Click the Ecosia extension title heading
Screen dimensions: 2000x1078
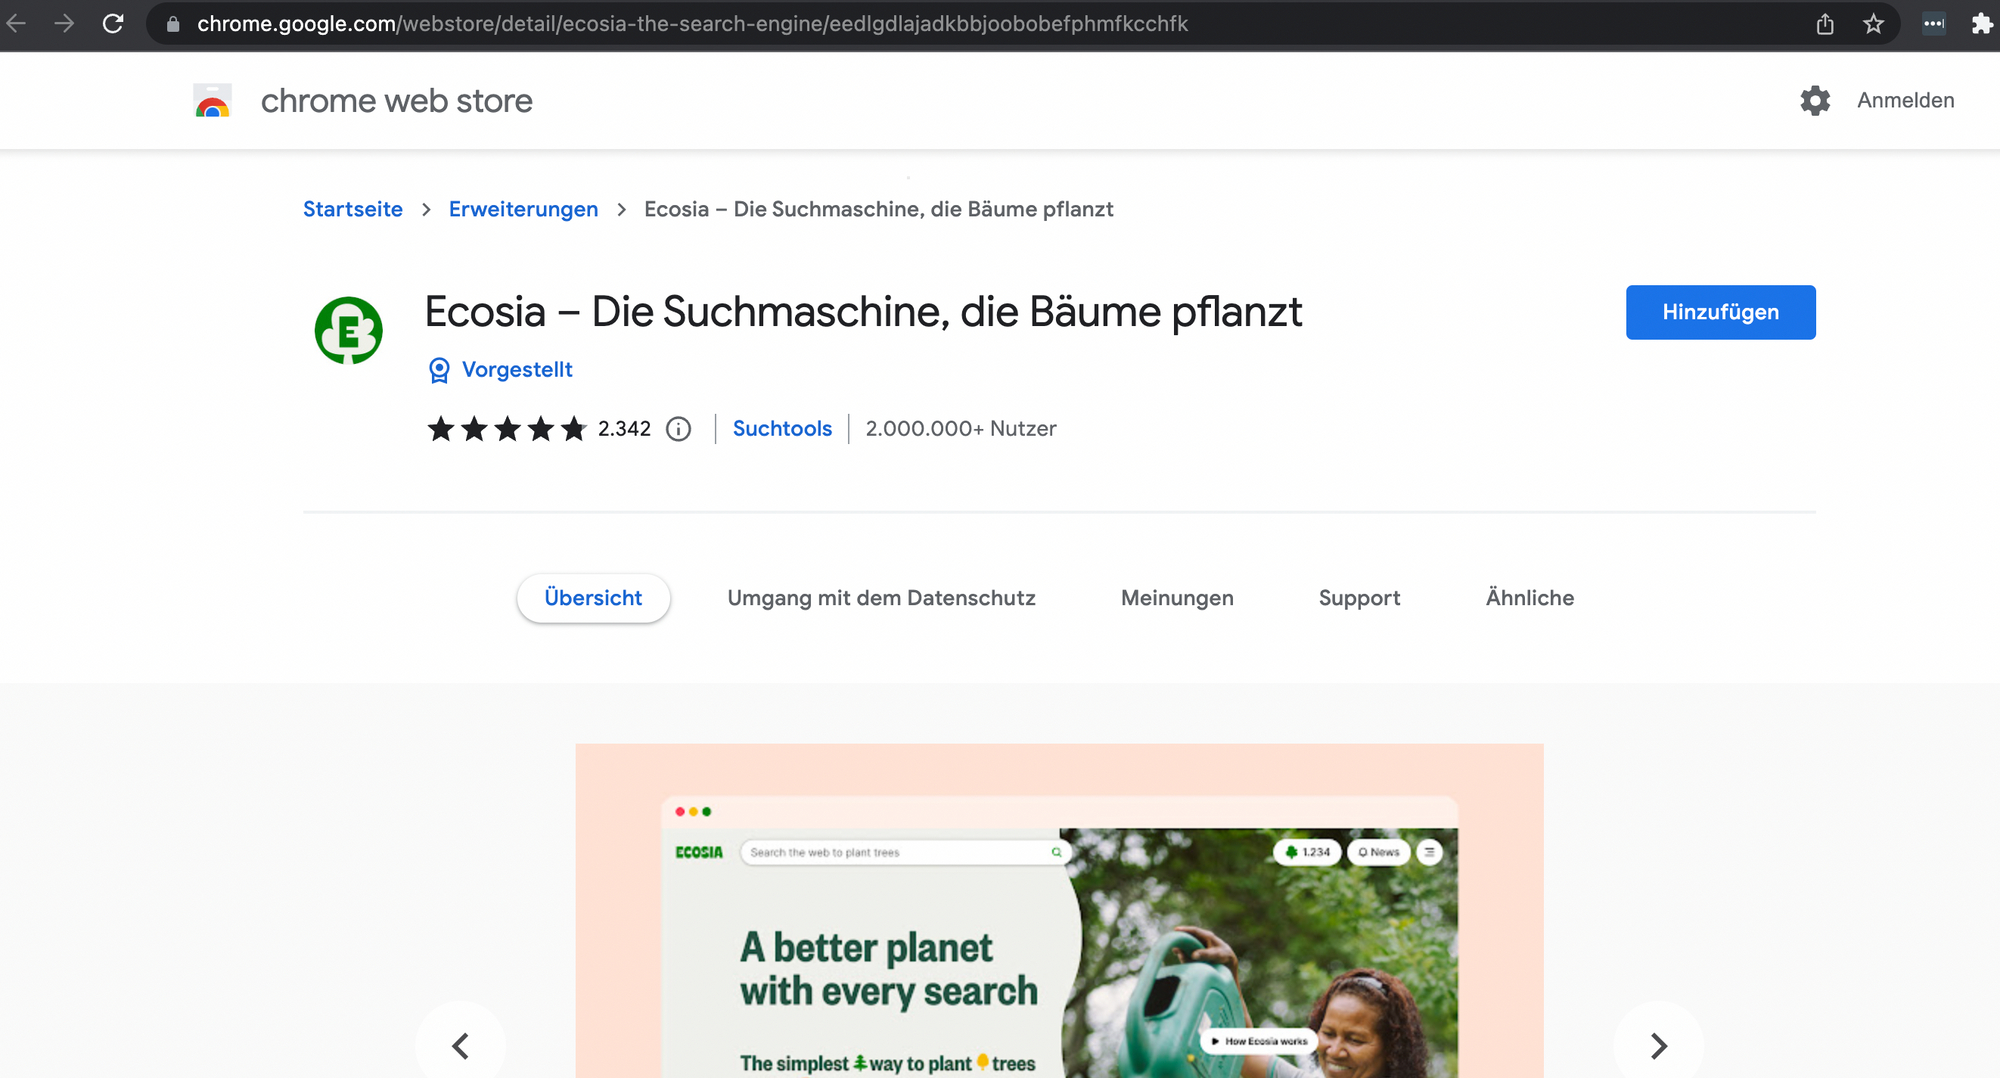pos(863,312)
